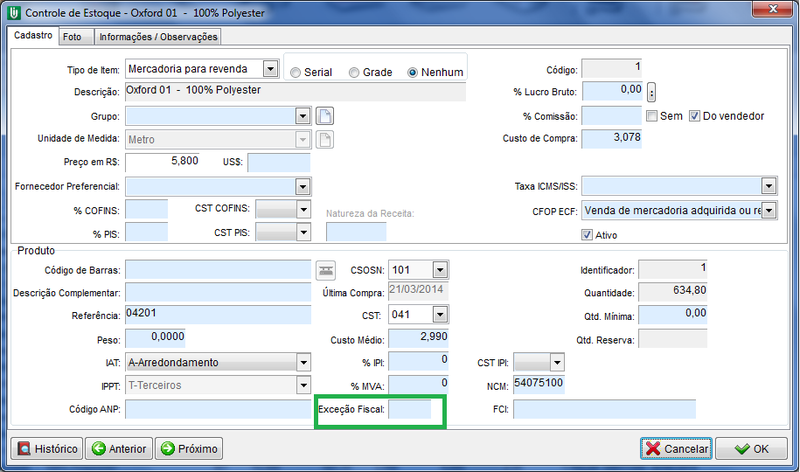Go to previous item with Anterior
The image size is (800, 472).
pos(118,449)
